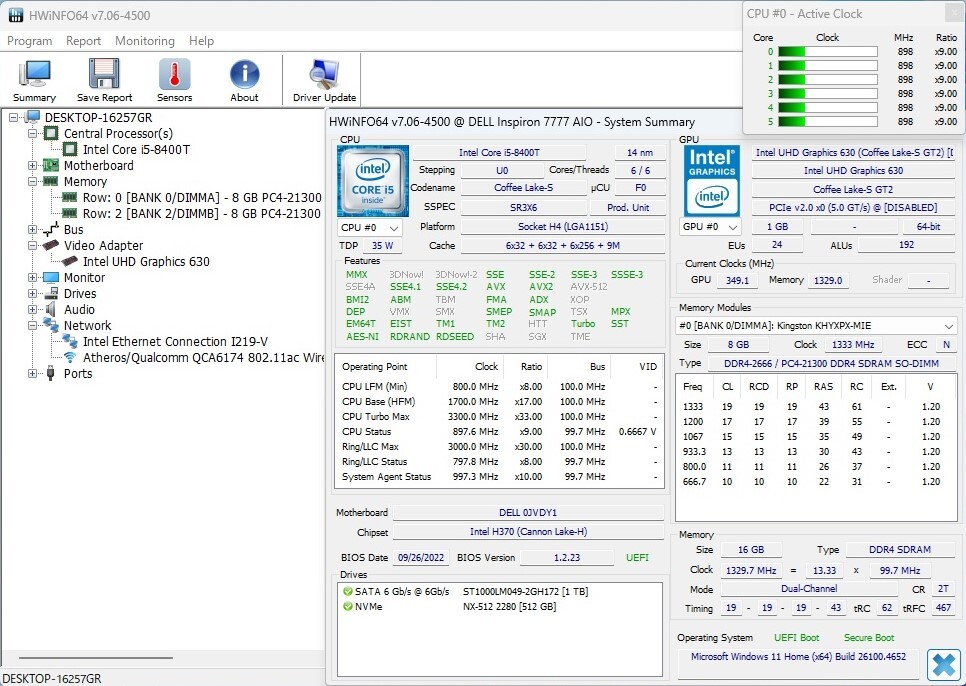Click the Central Processor(s) chip icon
This screenshot has width=966, height=686.
[51, 134]
